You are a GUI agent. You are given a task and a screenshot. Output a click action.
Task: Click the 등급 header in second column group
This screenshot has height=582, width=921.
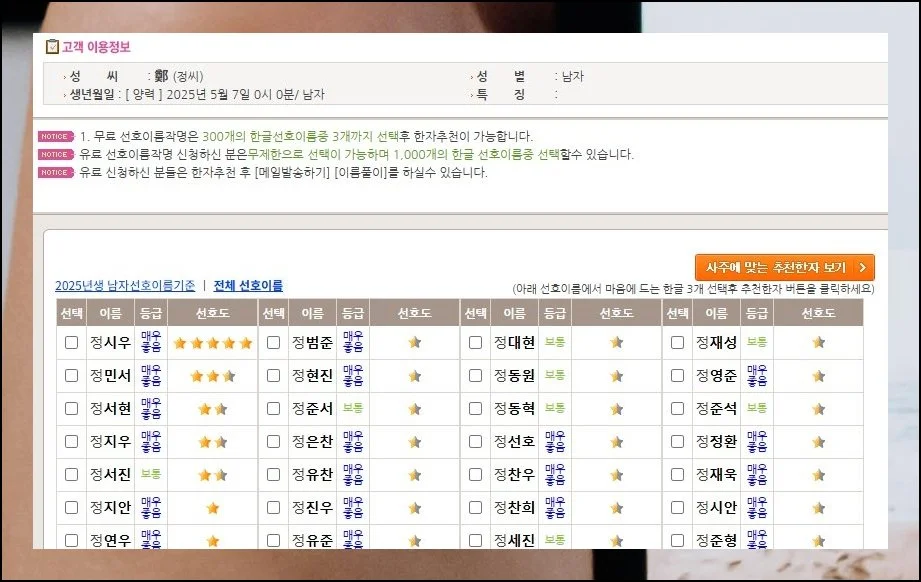(x=353, y=313)
